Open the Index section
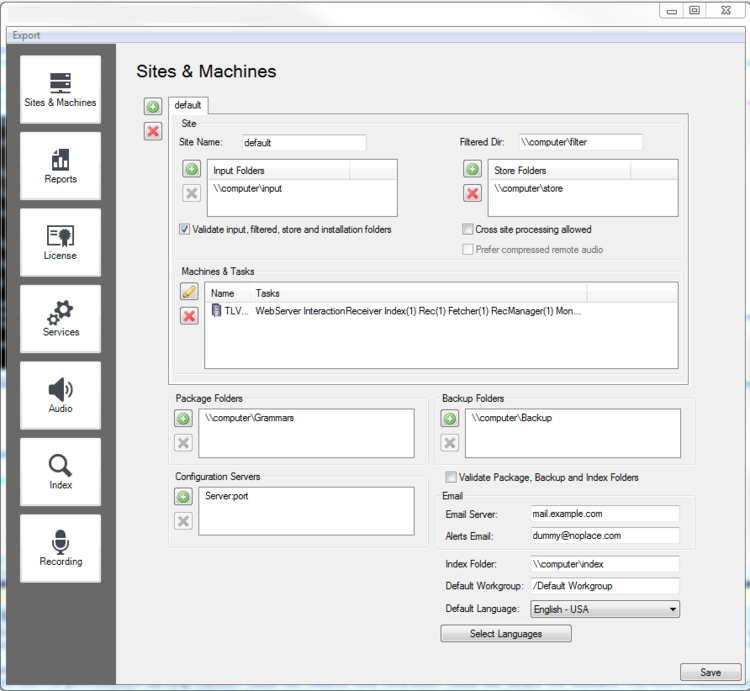Viewport: 750px width, 691px height. pos(61,472)
